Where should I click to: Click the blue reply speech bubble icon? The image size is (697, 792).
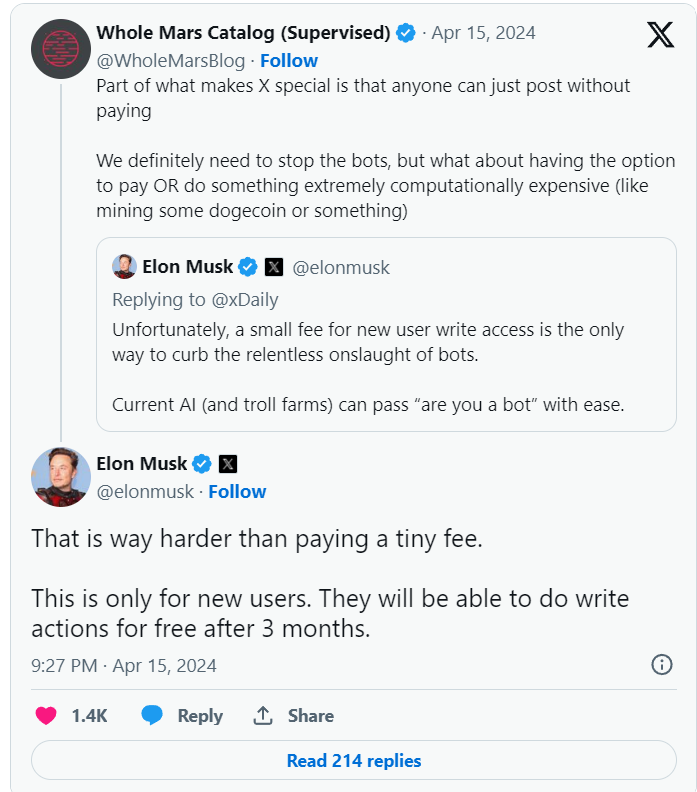click(152, 715)
